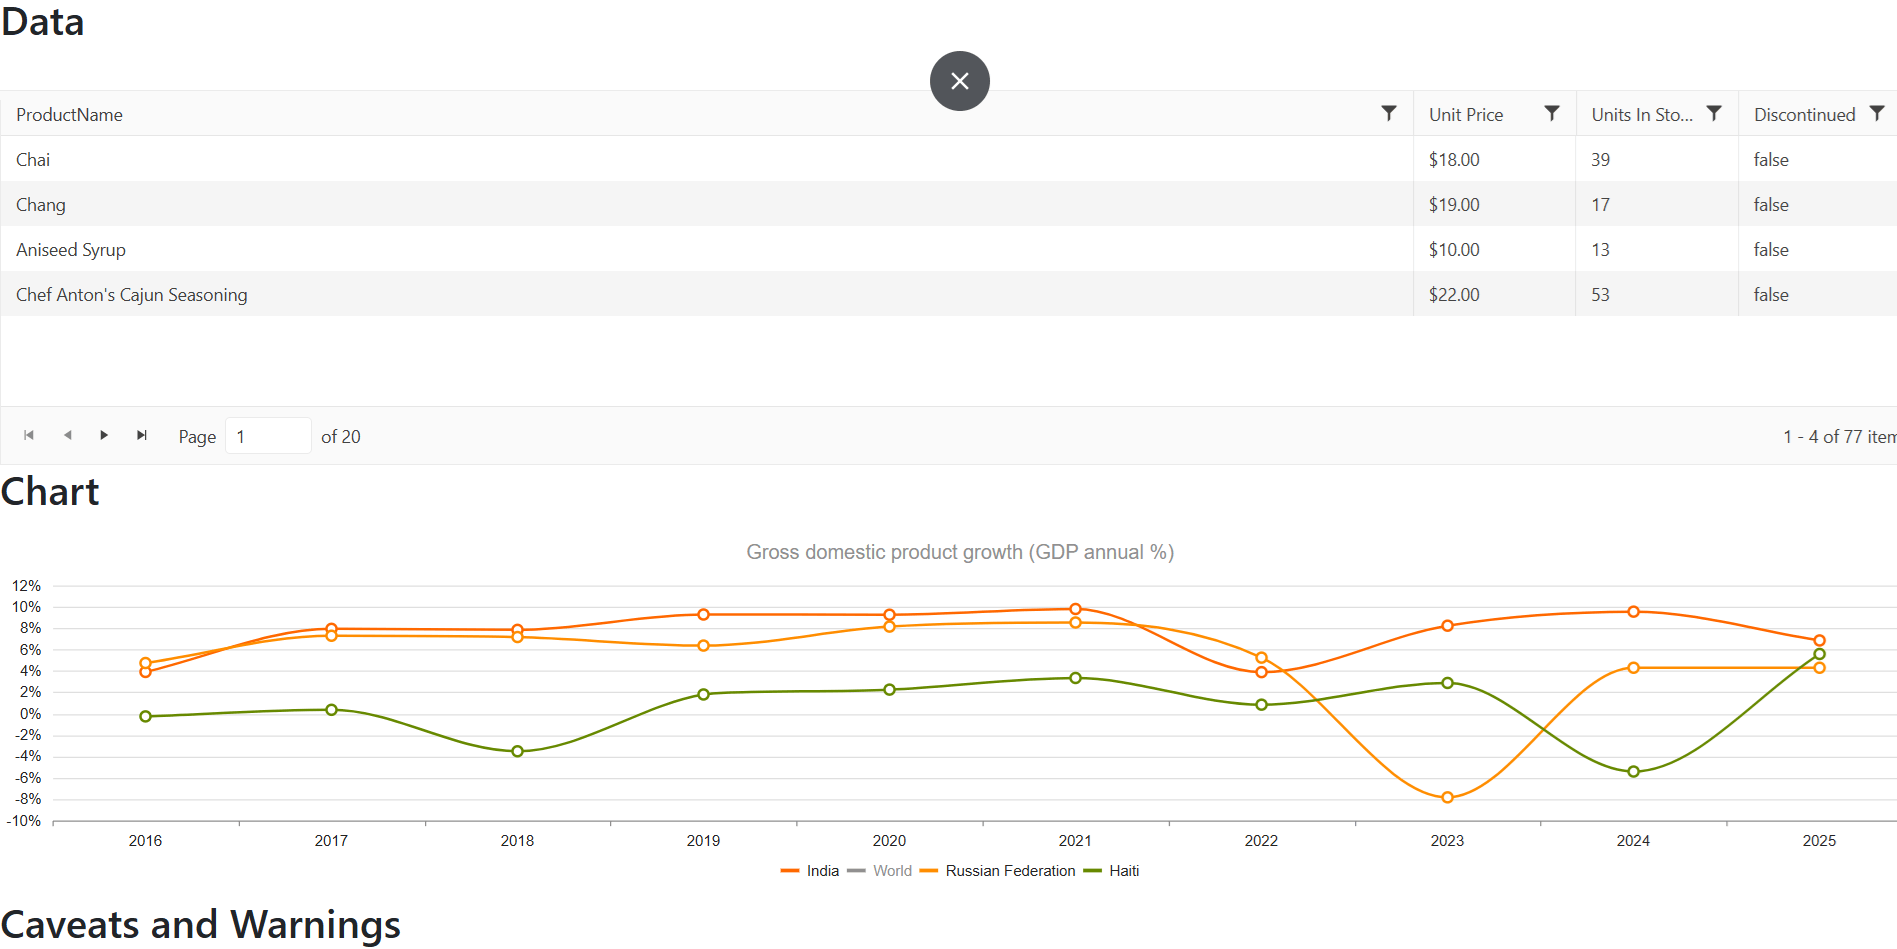Close the overlay with the X button
The height and width of the screenshot is (949, 1897).
(959, 81)
